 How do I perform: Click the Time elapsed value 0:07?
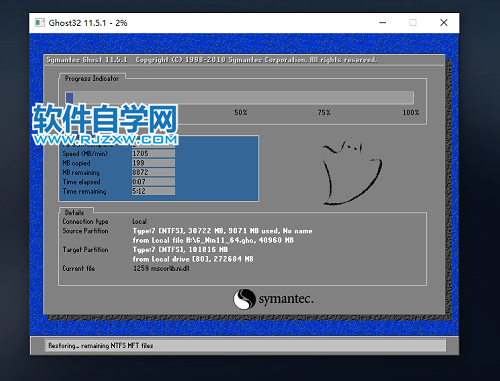click(153, 182)
